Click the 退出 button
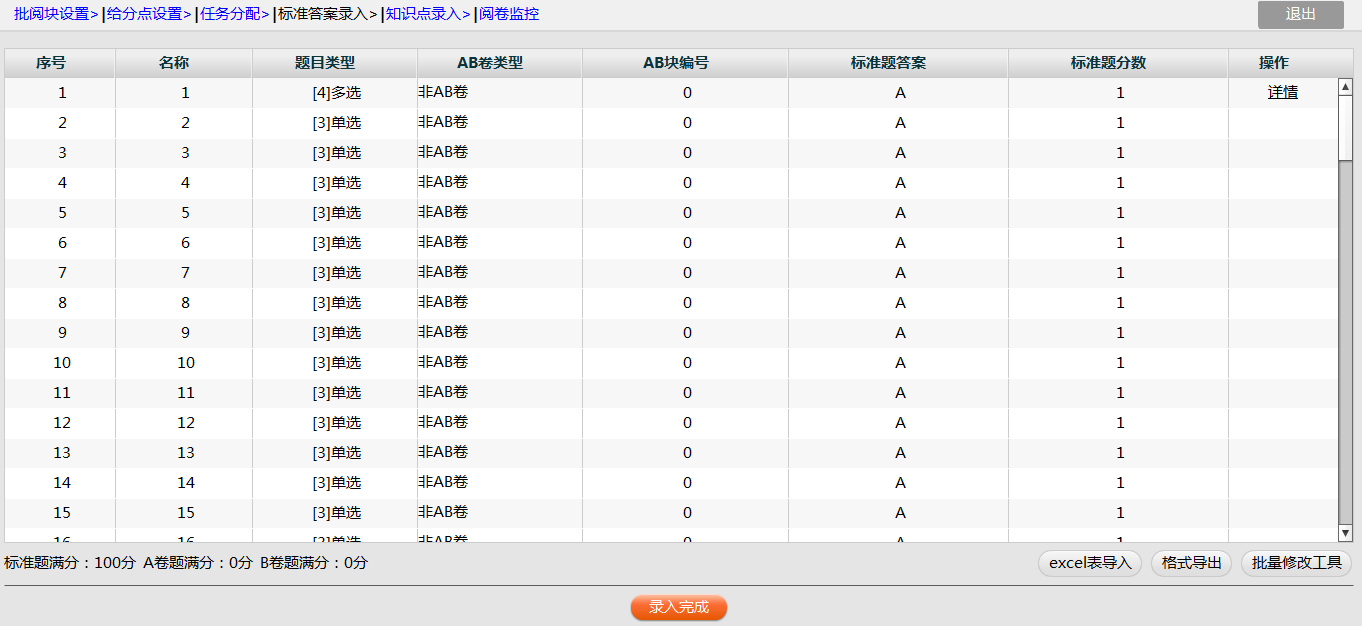The width and height of the screenshot is (1362, 626). [x=1300, y=14]
